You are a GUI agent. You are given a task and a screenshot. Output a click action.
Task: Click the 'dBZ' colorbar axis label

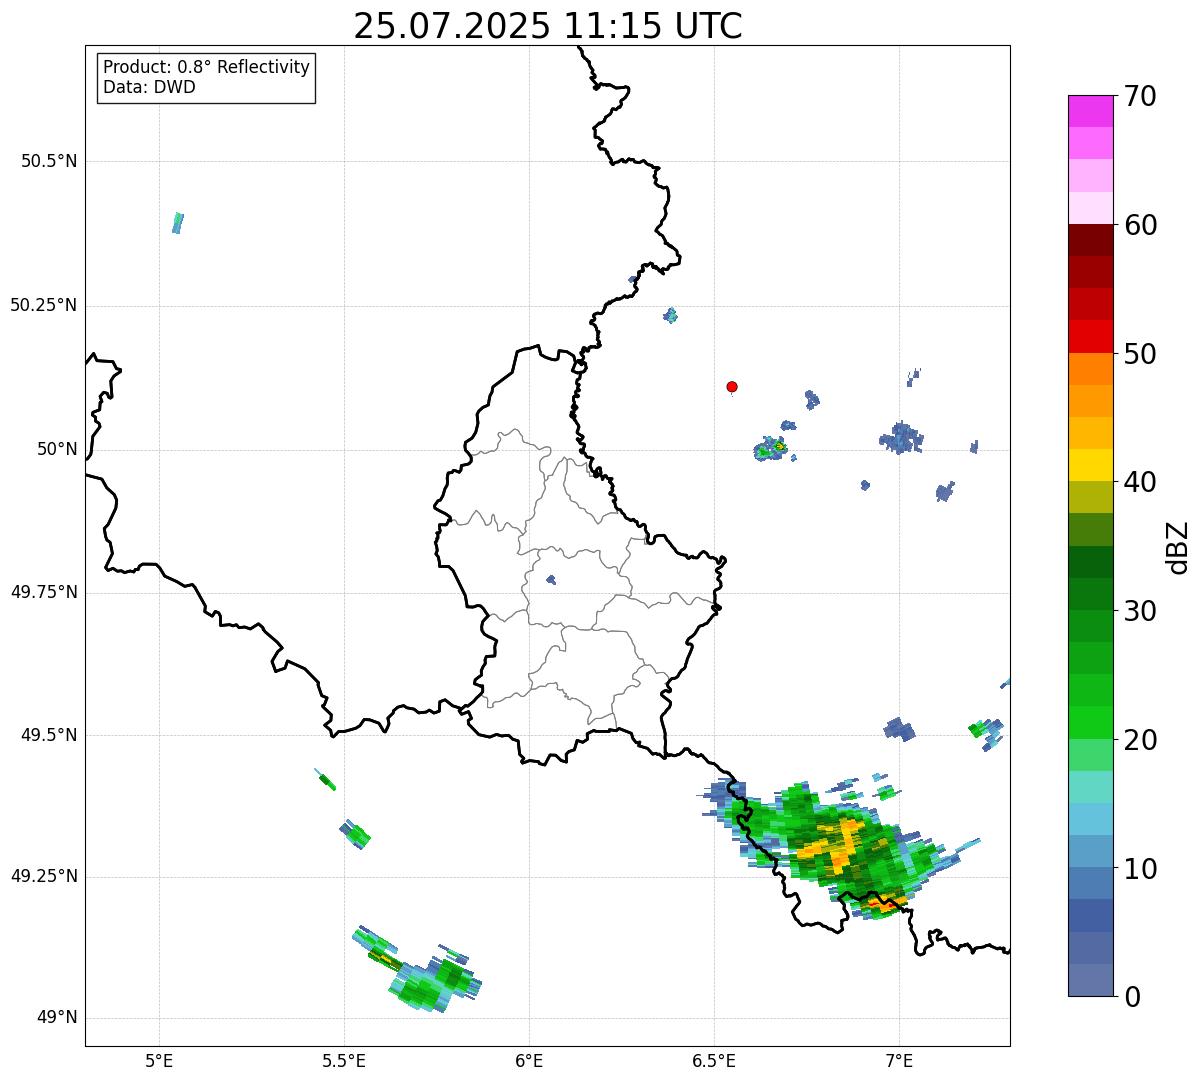point(1178,547)
